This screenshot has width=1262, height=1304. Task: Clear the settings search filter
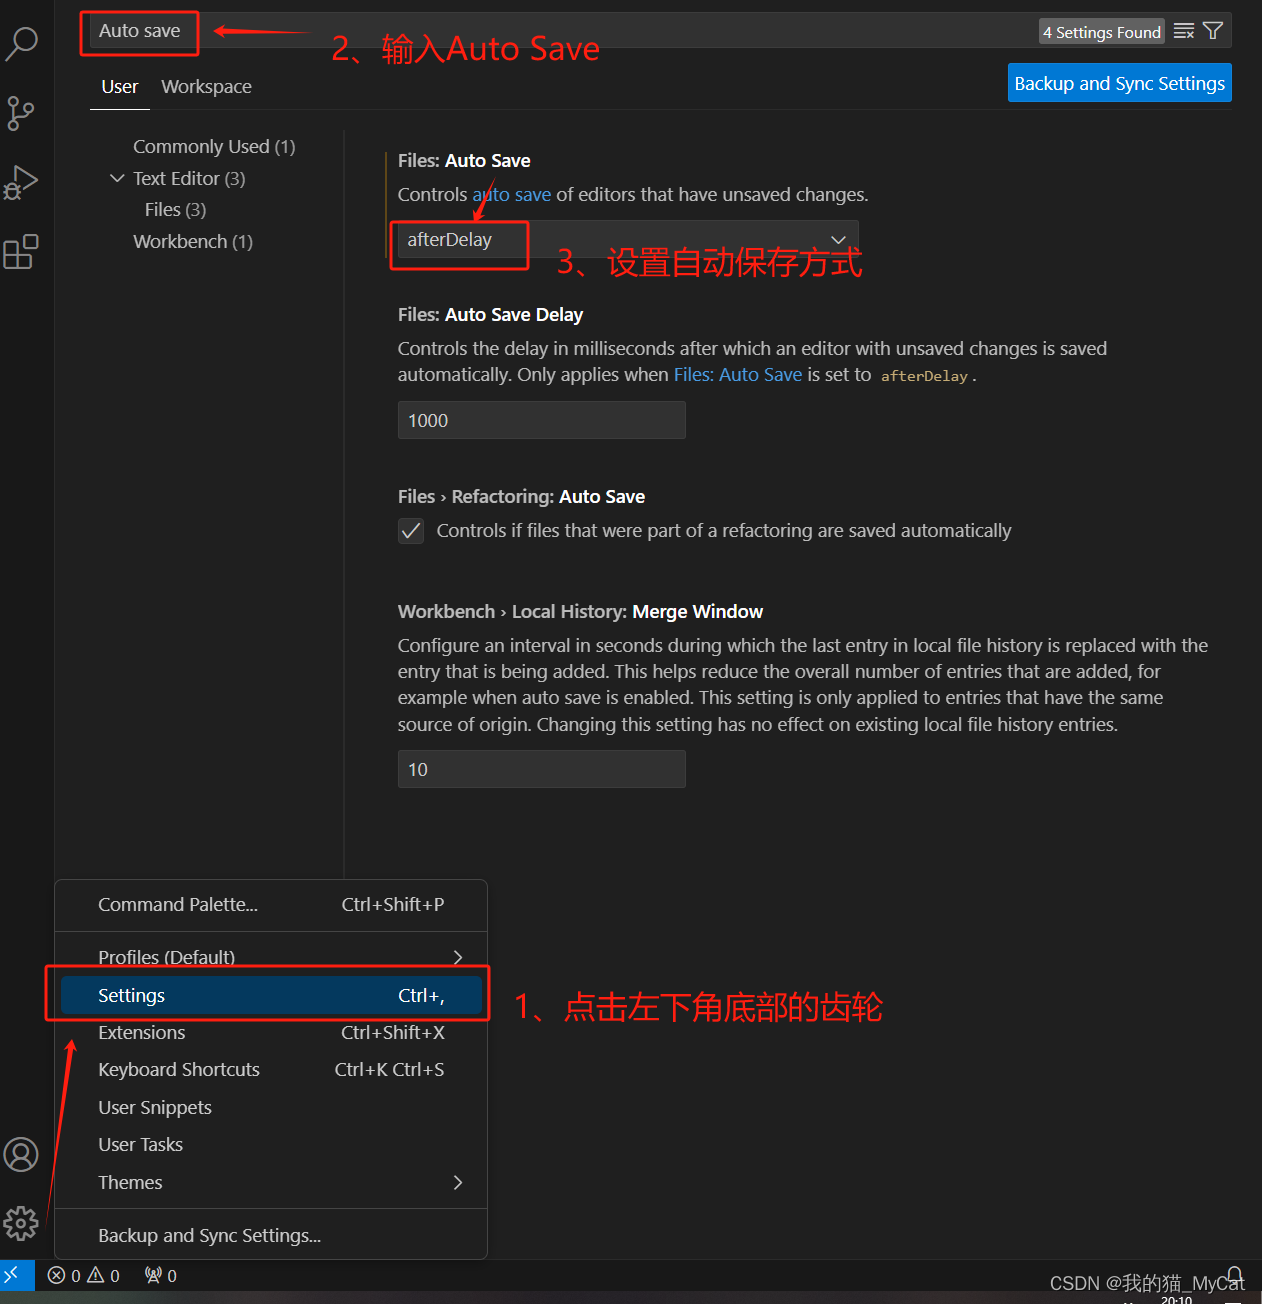click(x=1183, y=31)
